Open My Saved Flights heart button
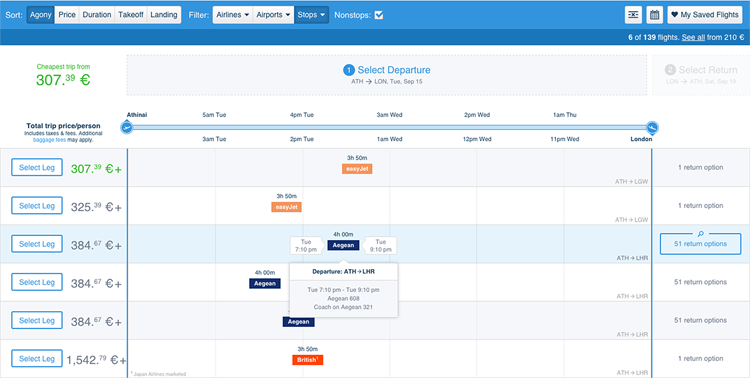The image size is (750, 378). tap(705, 15)
